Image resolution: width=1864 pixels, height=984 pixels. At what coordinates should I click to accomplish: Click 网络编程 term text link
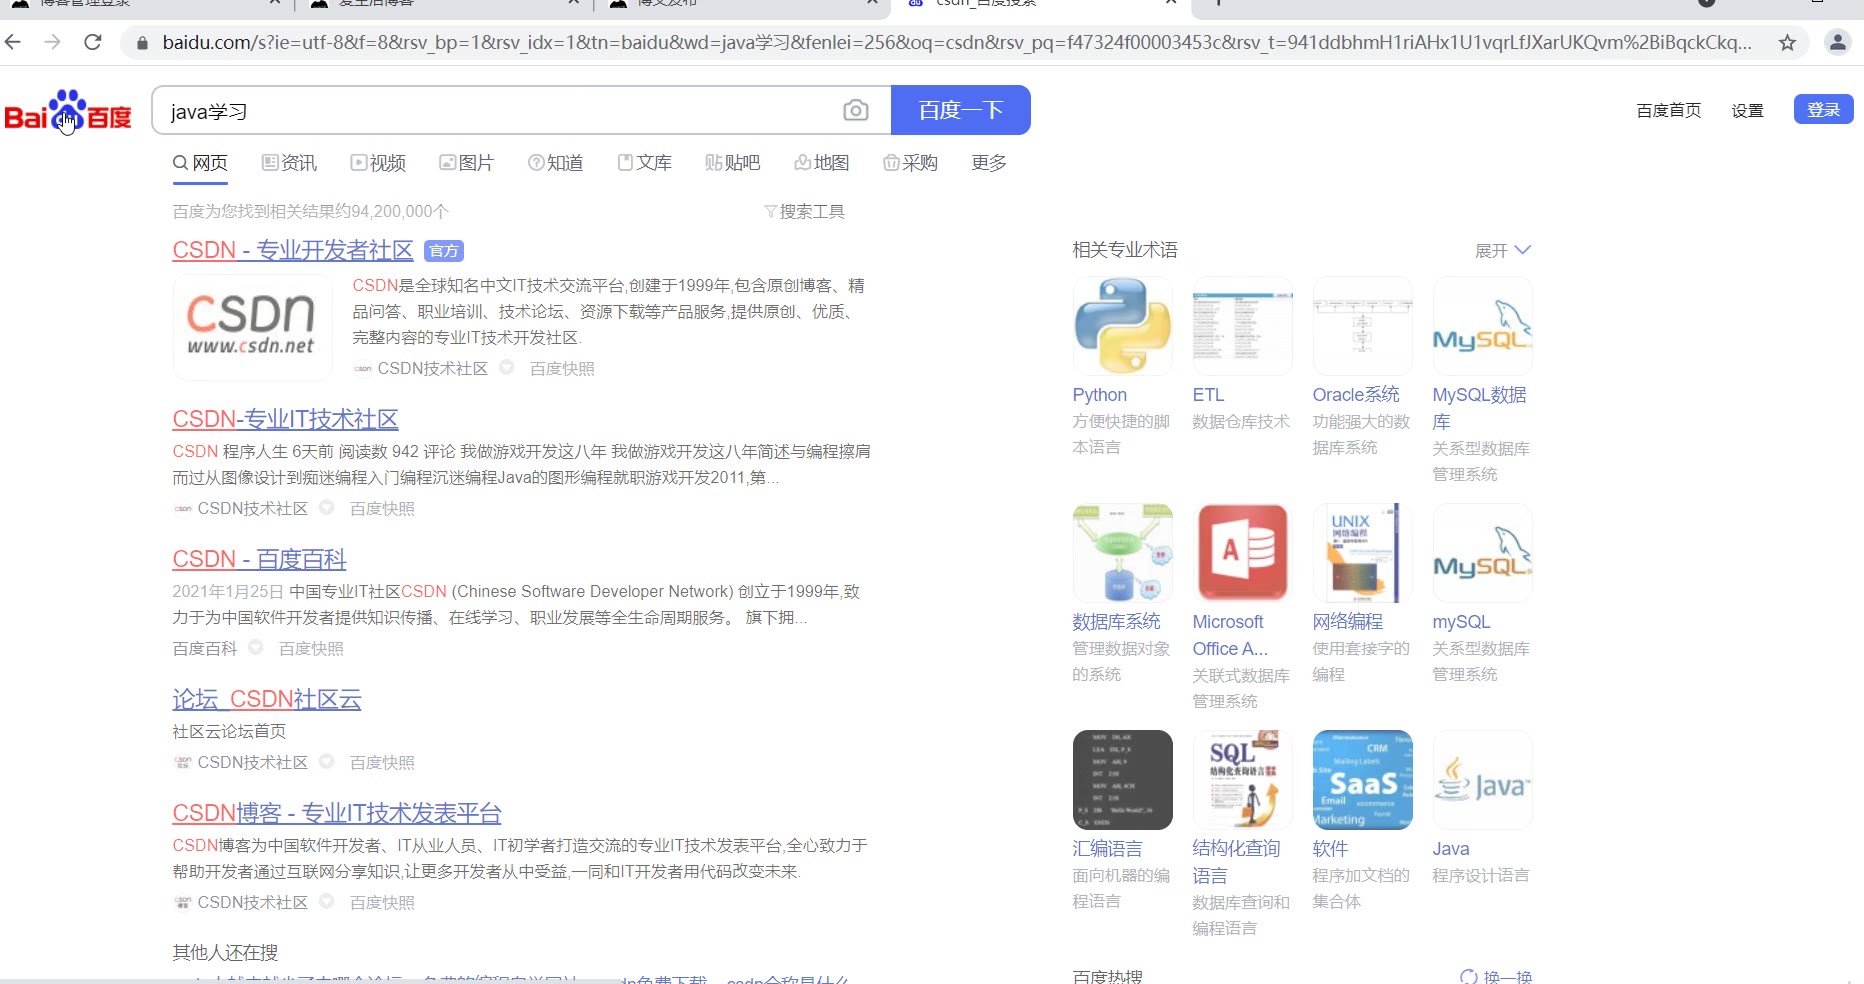1348,622
